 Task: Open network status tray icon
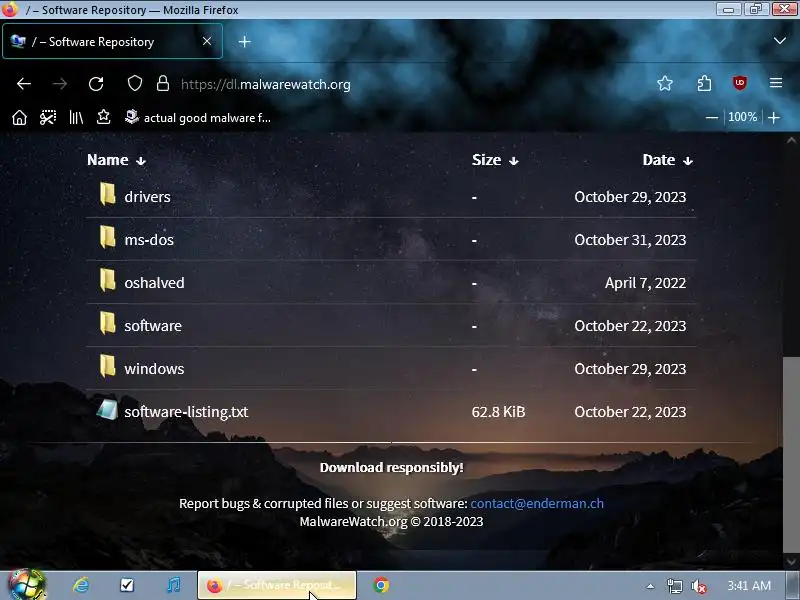click(674, 586)
